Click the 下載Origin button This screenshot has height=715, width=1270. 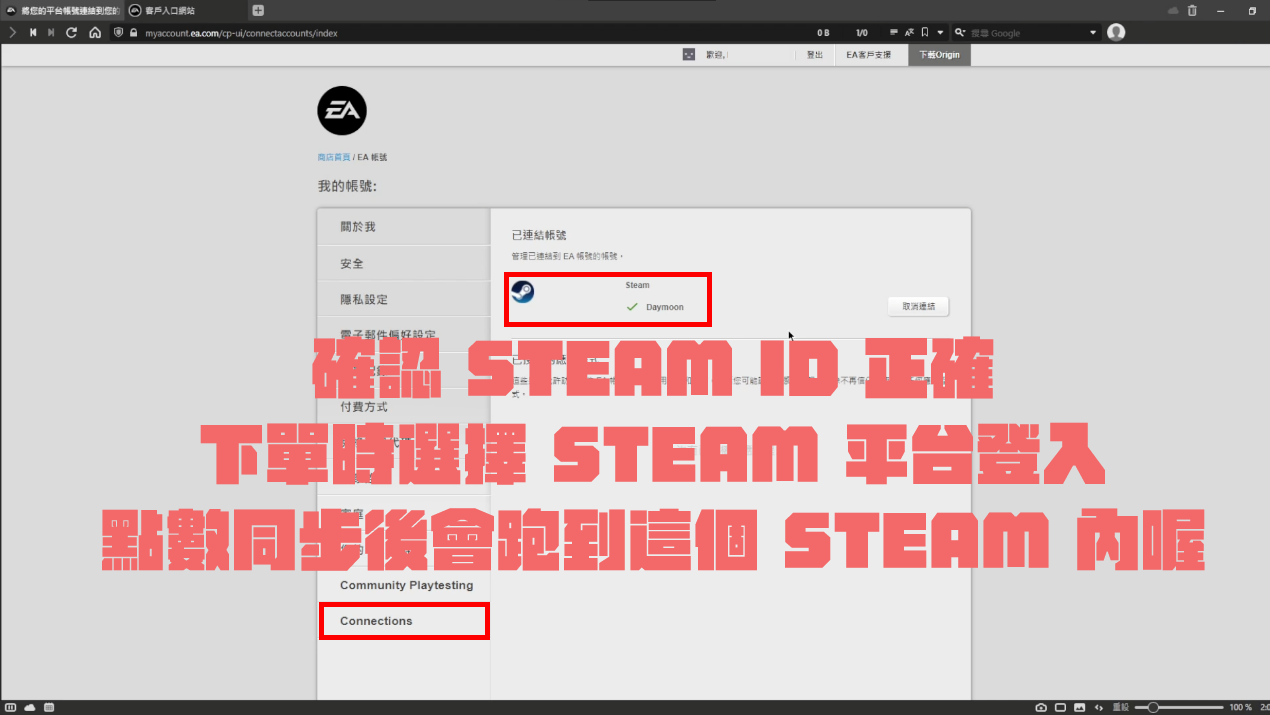click(939, 55)
